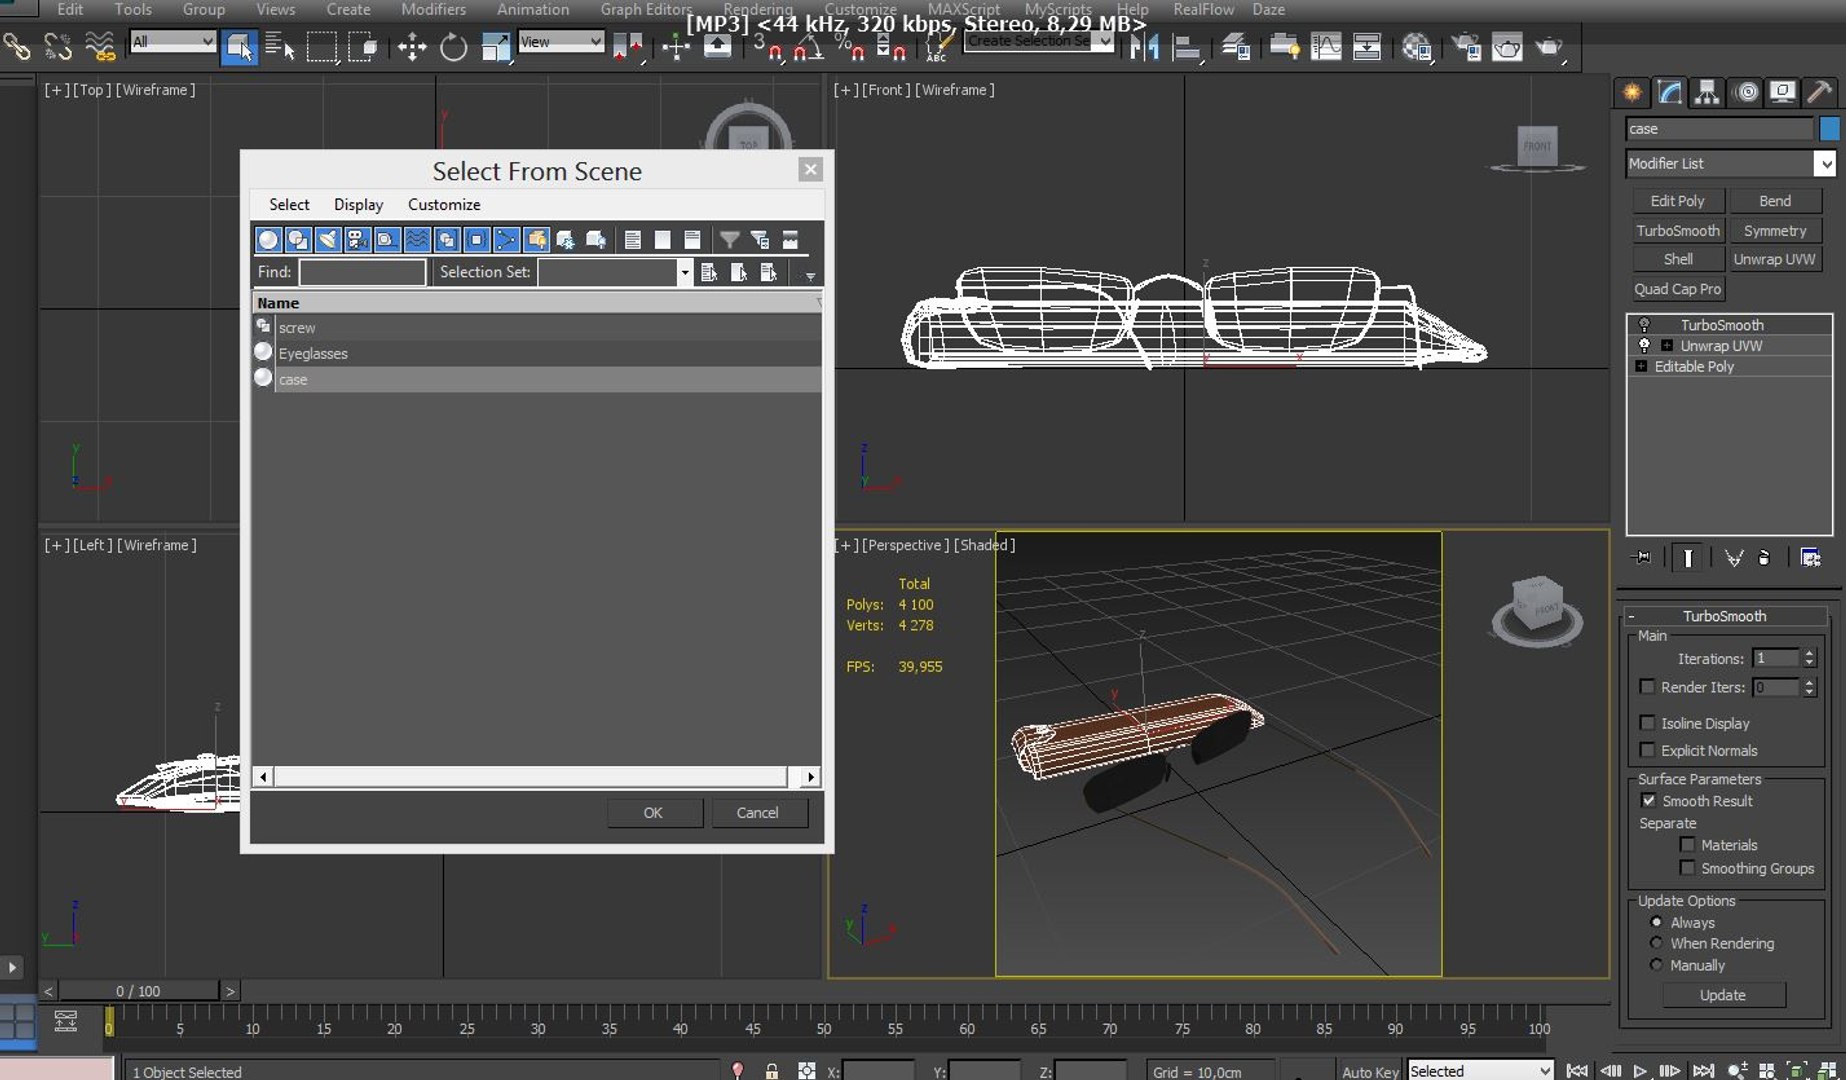Screen dimensions: 1846x1080
Task: Click the Link selection chain icon
Action: 16,46
